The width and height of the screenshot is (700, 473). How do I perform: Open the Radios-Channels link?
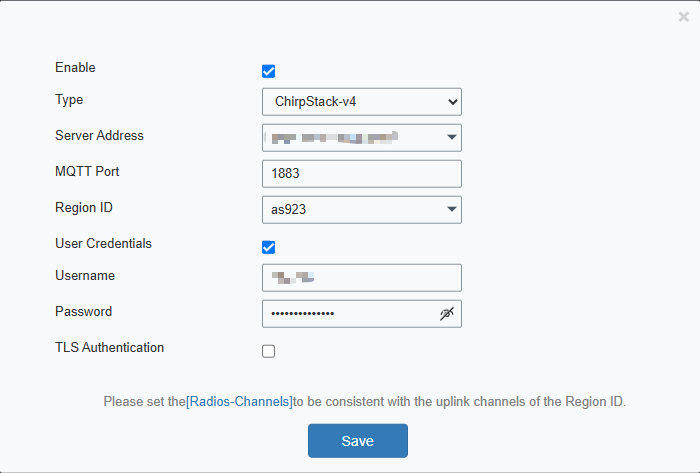239,402
